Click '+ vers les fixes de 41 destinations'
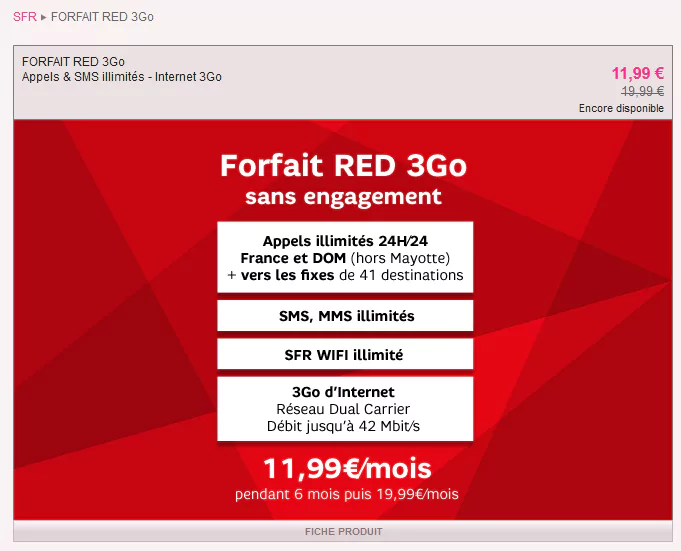The width and height of the screenshot is (681, 551). pos(345,275)
